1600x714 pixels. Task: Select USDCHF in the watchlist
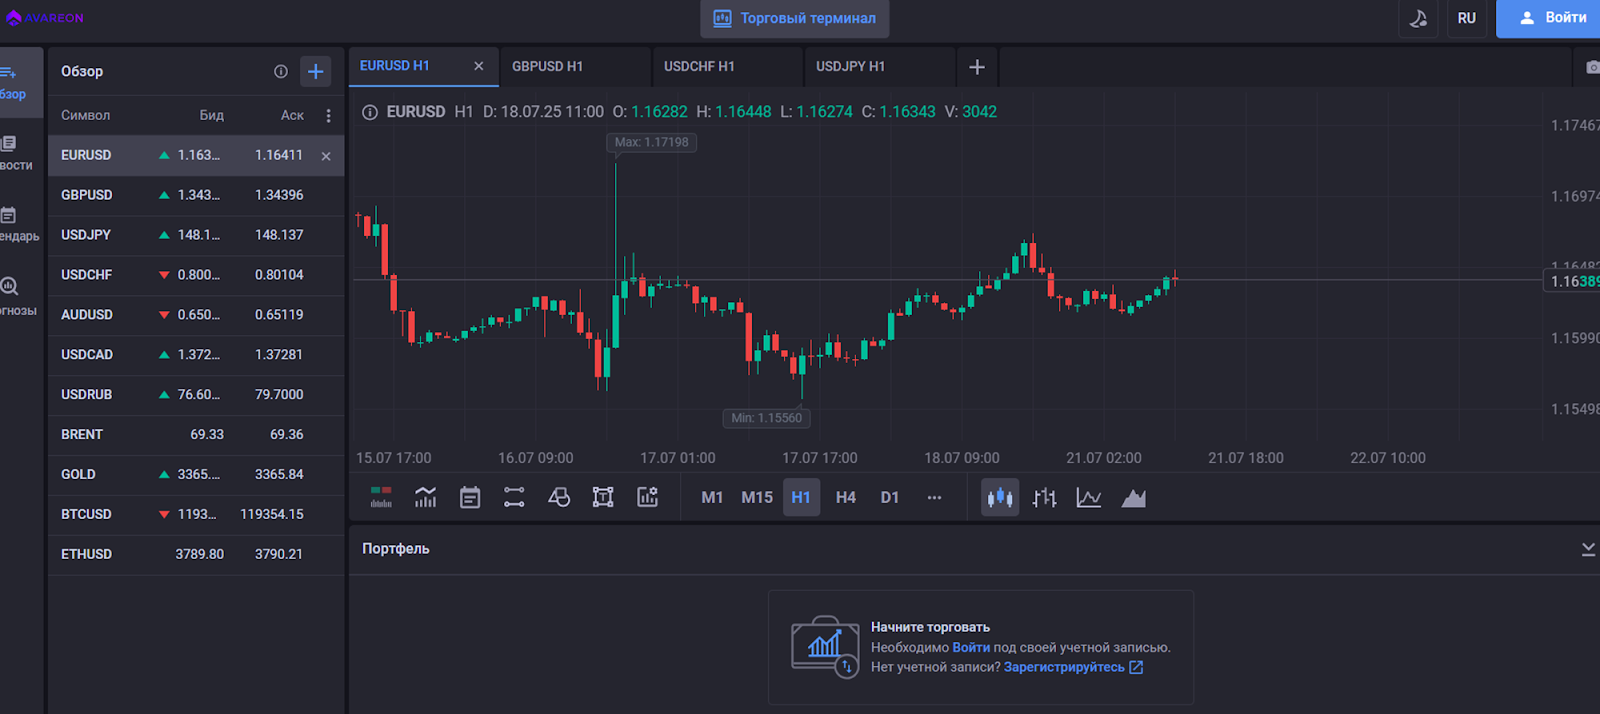point(196,276)
